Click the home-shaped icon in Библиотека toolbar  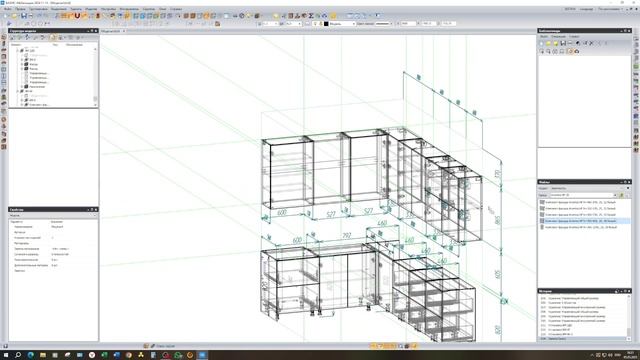point(577,51)
